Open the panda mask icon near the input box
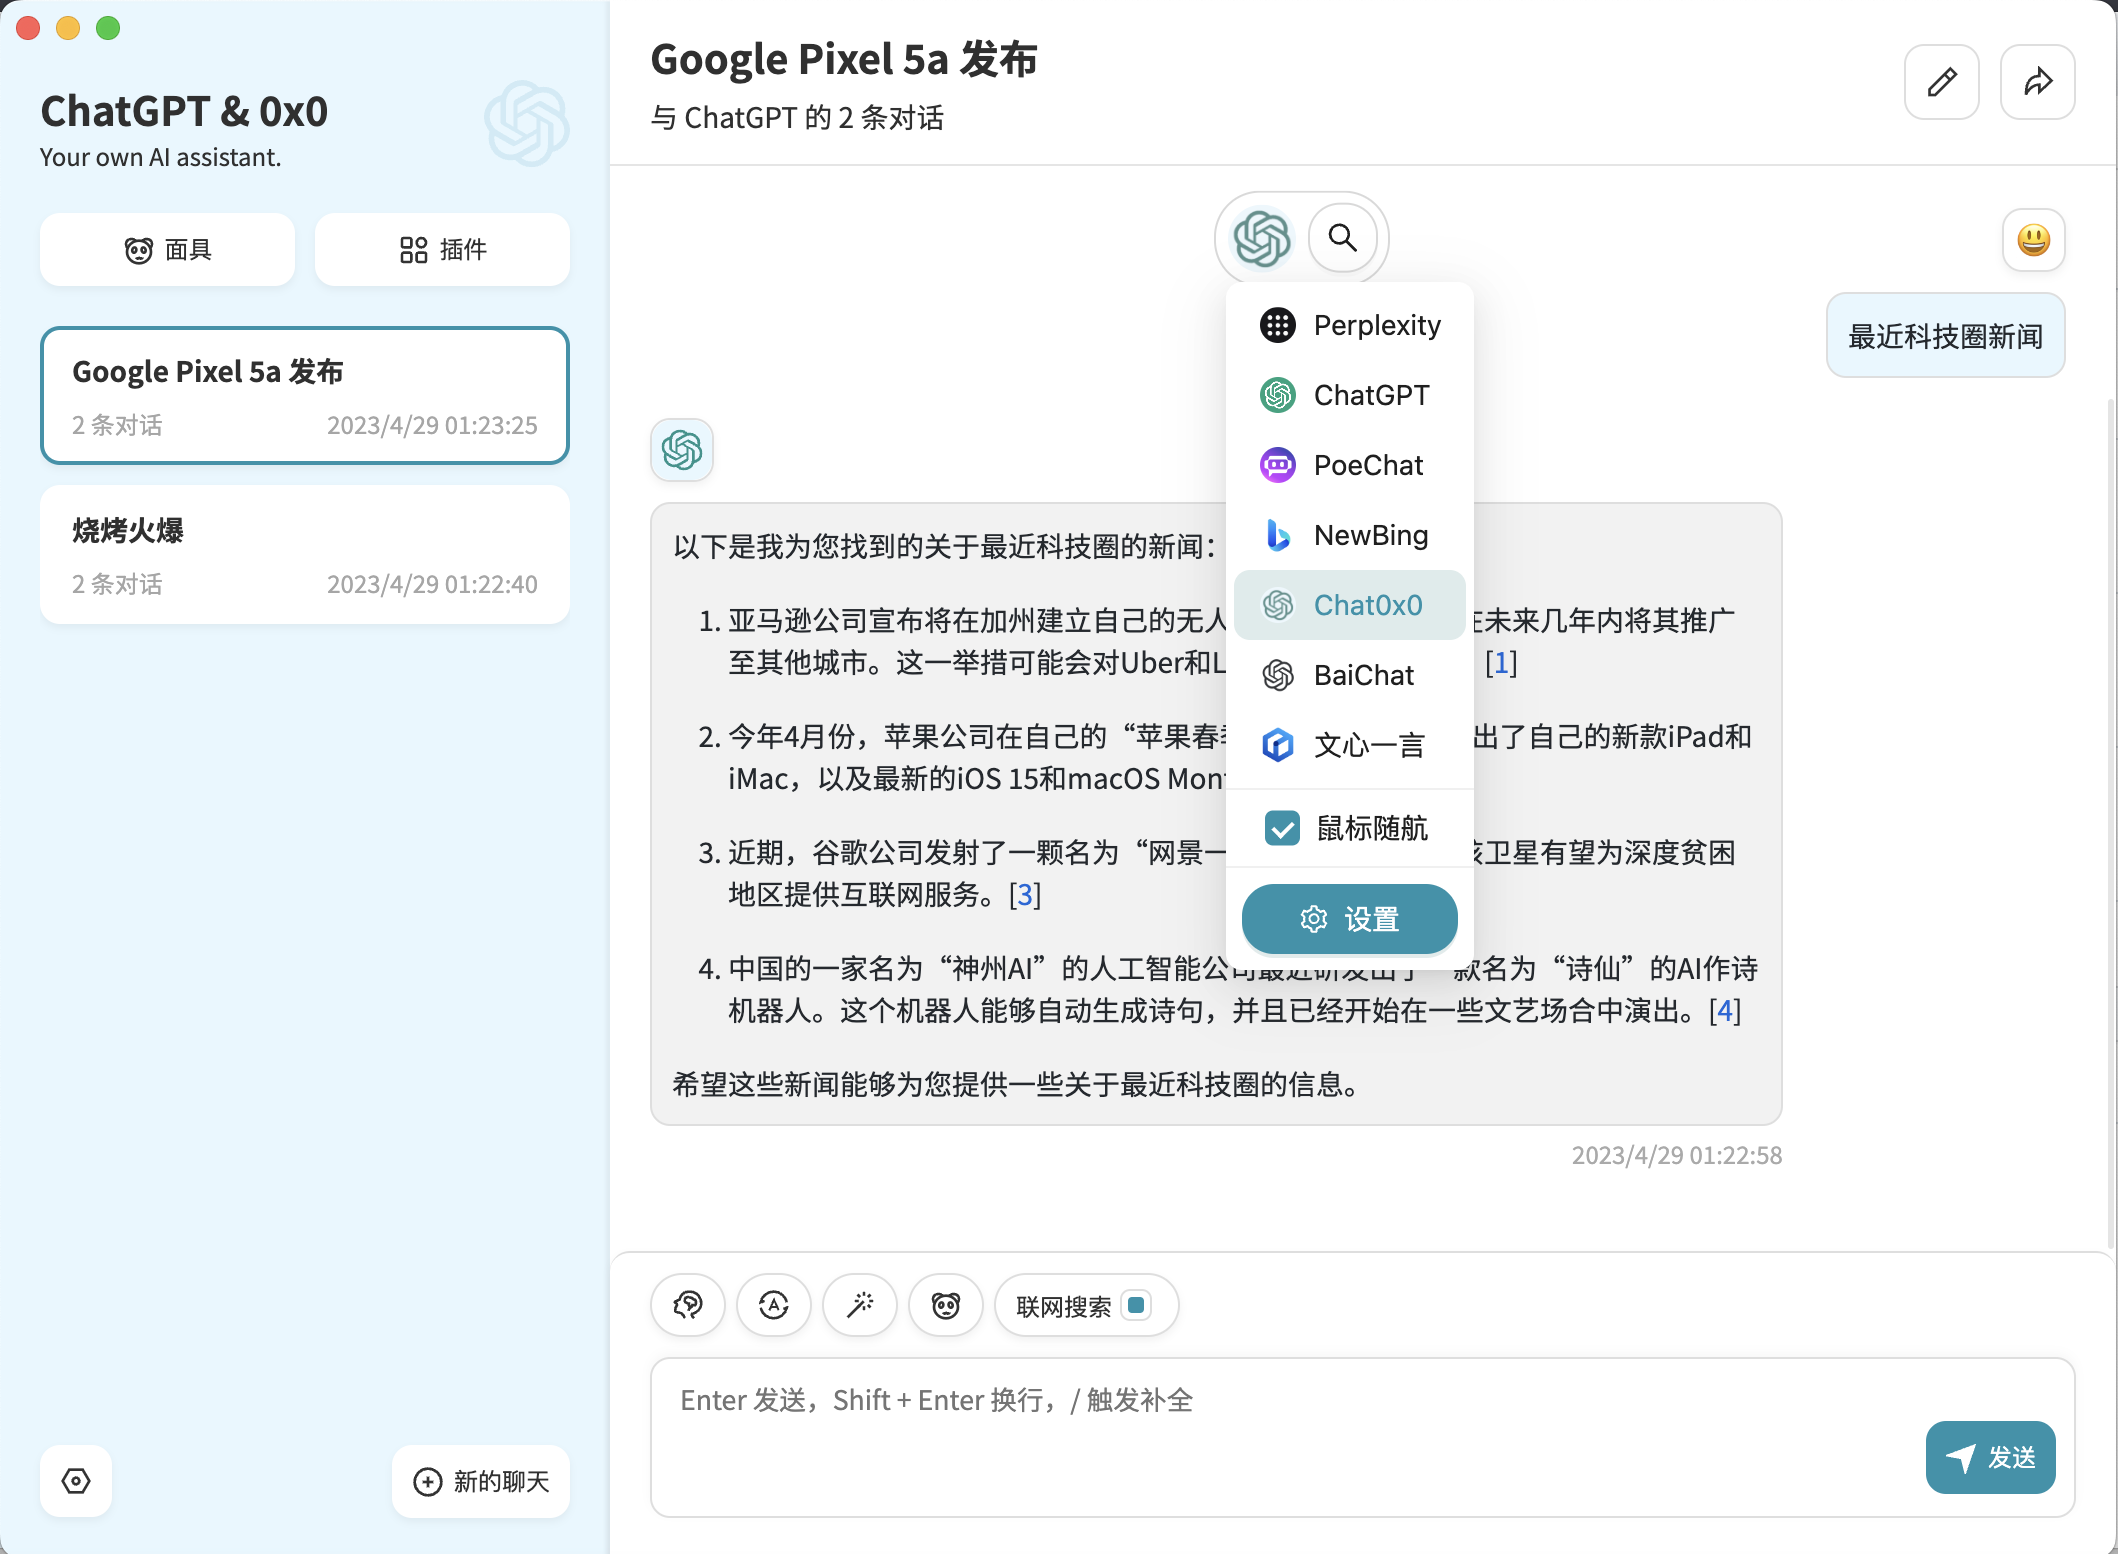 coord(945,1305)
